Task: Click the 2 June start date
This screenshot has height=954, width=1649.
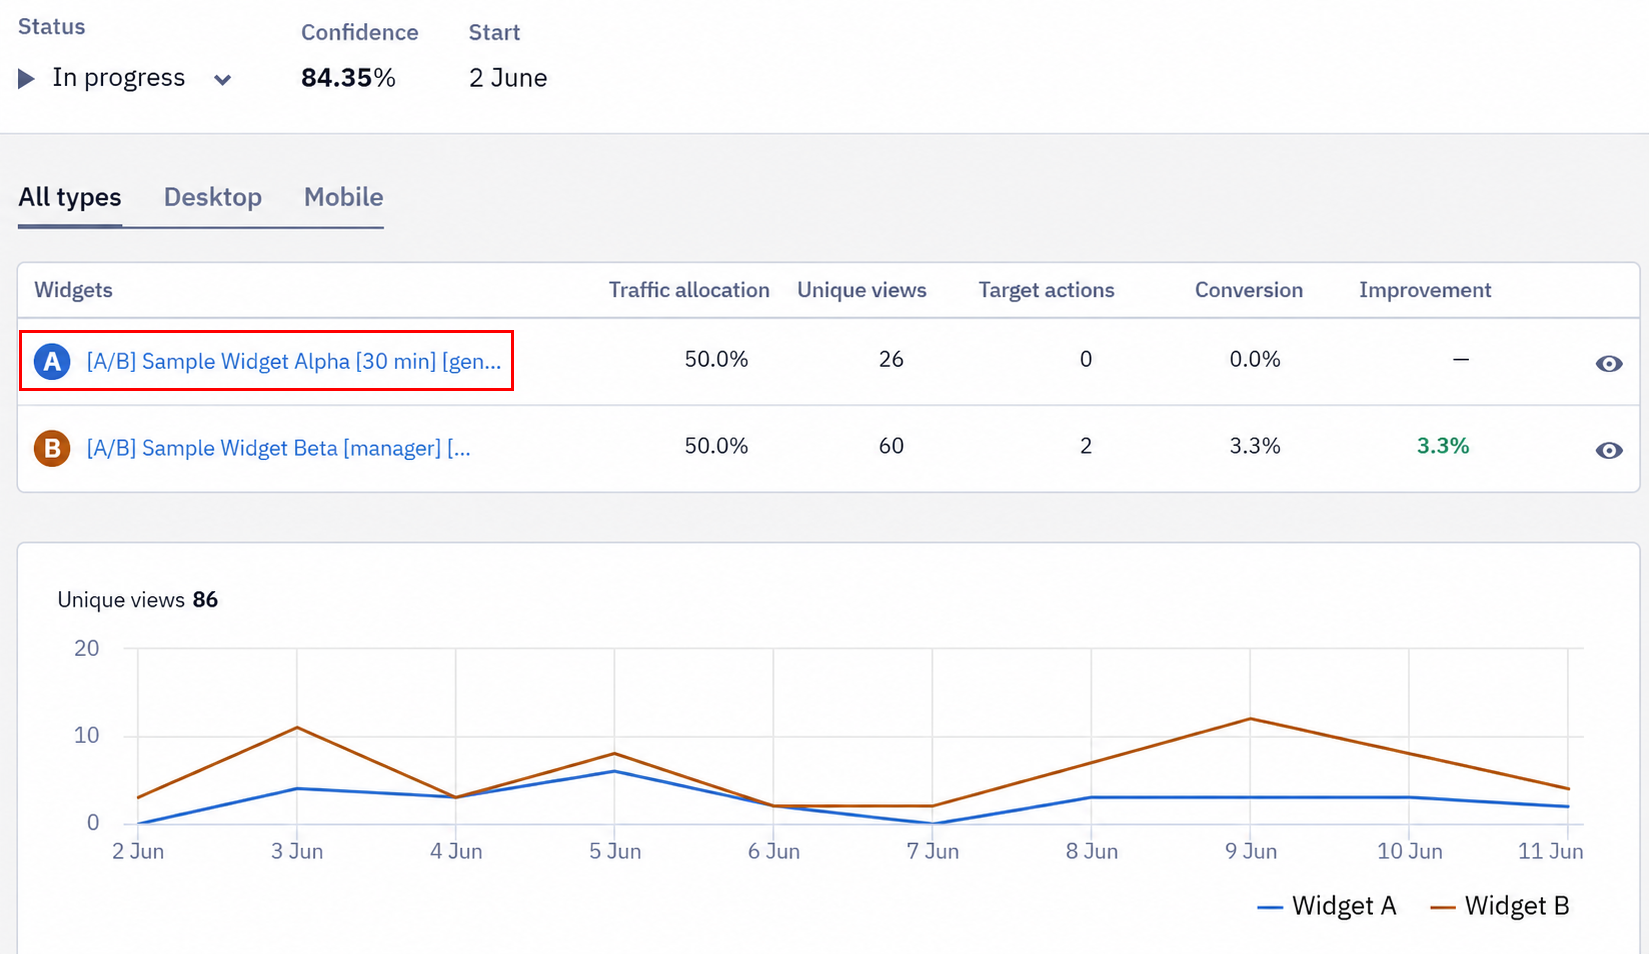Action: coord(508,78)
